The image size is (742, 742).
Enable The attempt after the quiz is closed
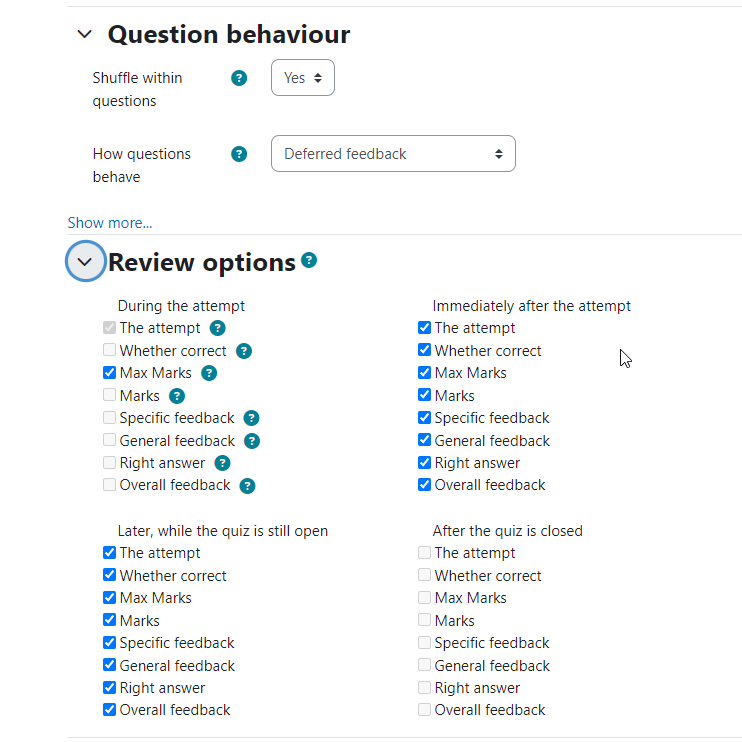[x=424, y=552]
